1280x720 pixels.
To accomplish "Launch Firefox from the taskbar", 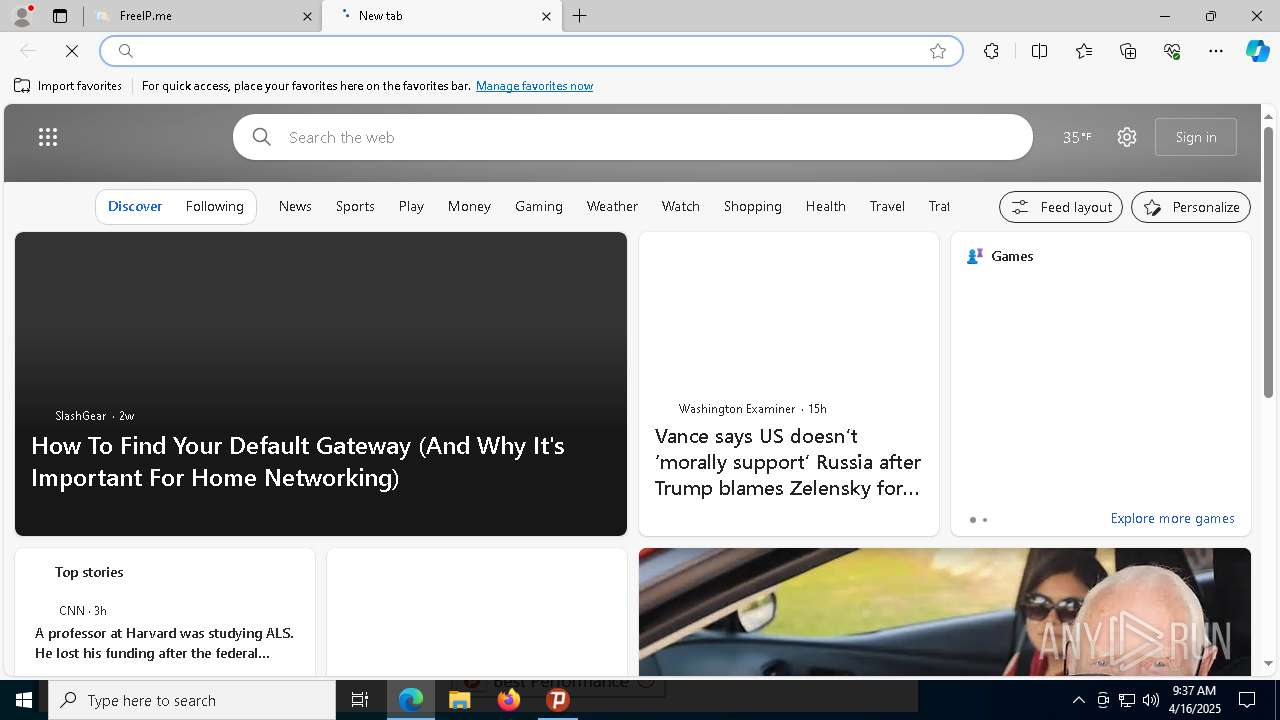I will click(x=508, y=700).
